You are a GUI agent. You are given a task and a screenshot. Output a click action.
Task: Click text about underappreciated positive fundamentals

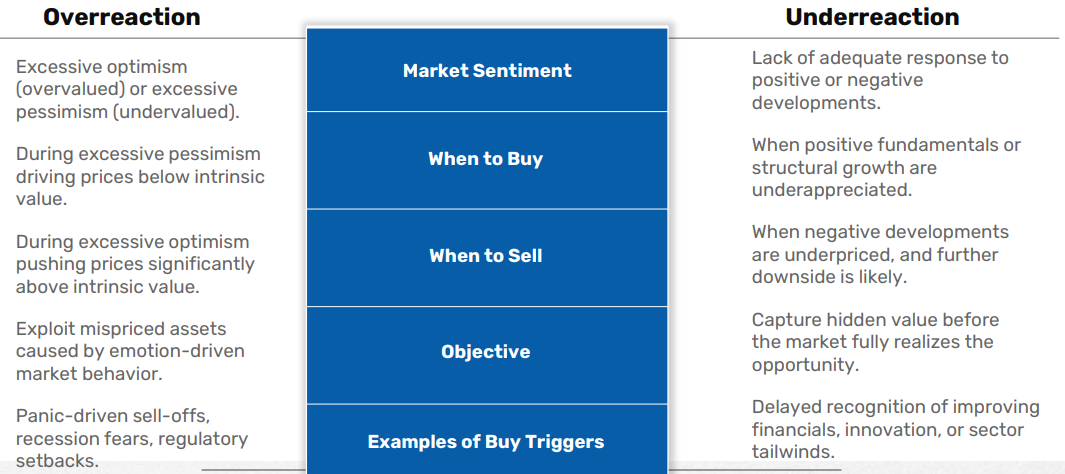tap(886, 167)
